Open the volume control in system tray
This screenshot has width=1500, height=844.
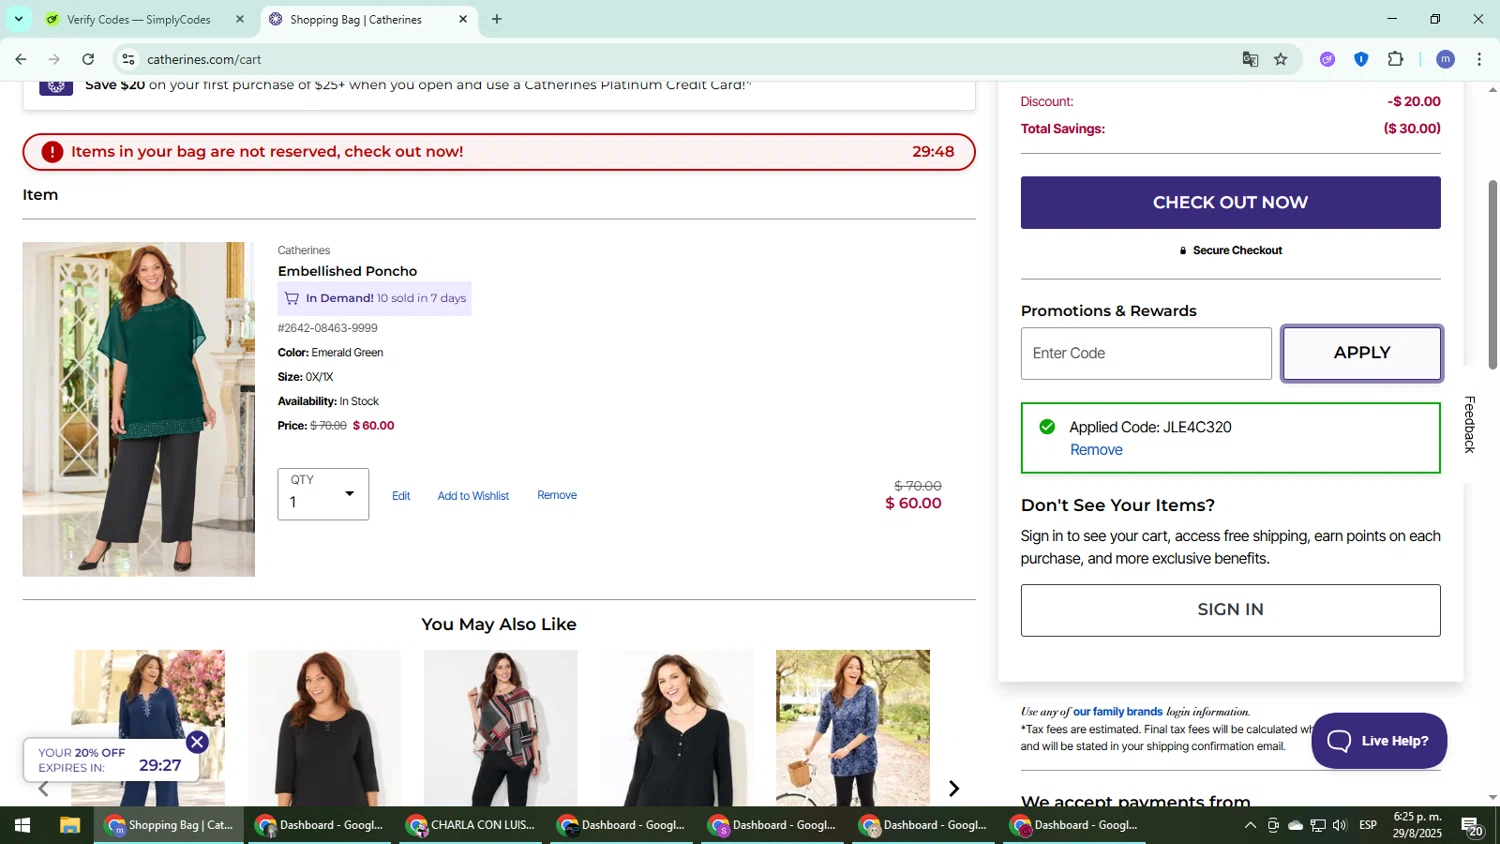pos(1340,826)
